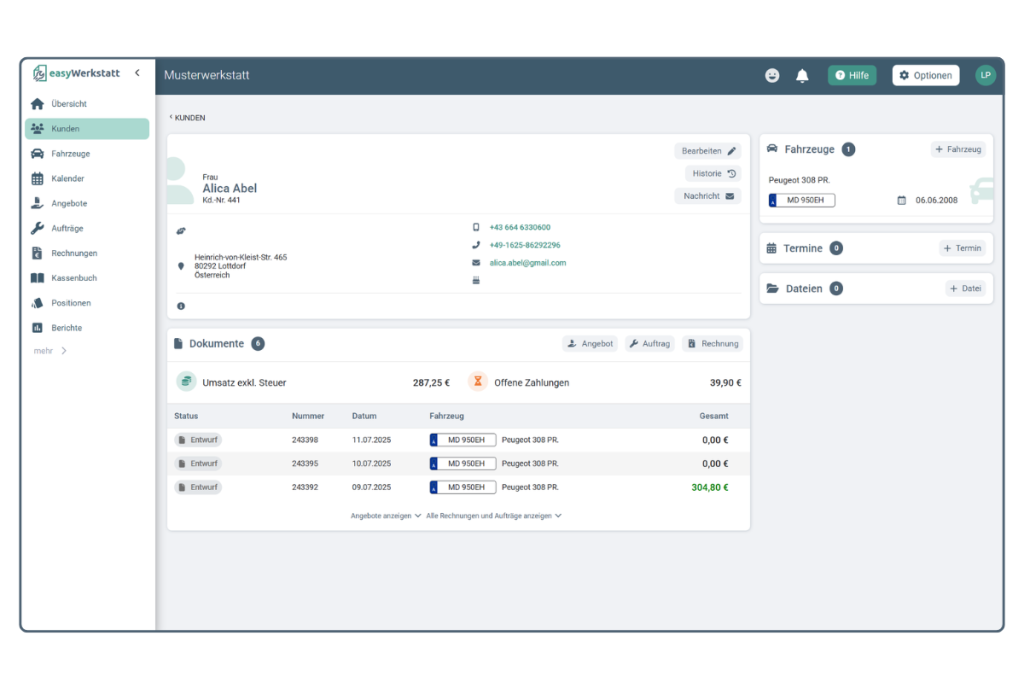Screen dimensions: 1024x688
Task: Open document row number 243392
Action: pos(305,488)
